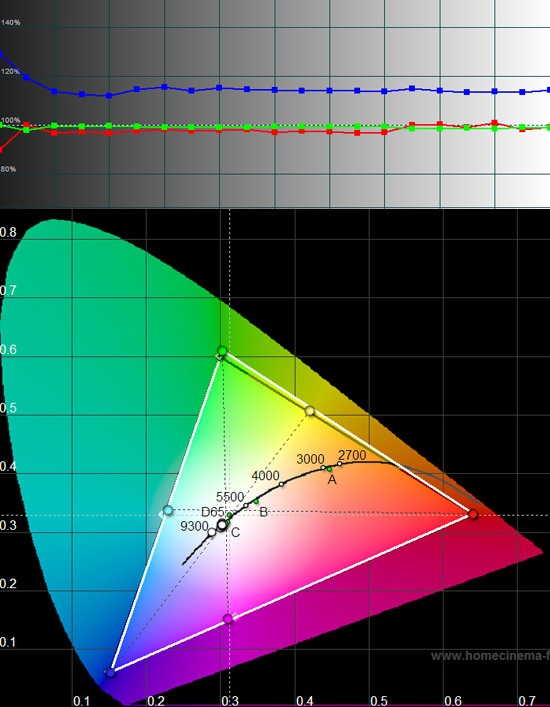Pick the magenta secondary color point
This screenshot has height=707, width=550.
[228, 619]
